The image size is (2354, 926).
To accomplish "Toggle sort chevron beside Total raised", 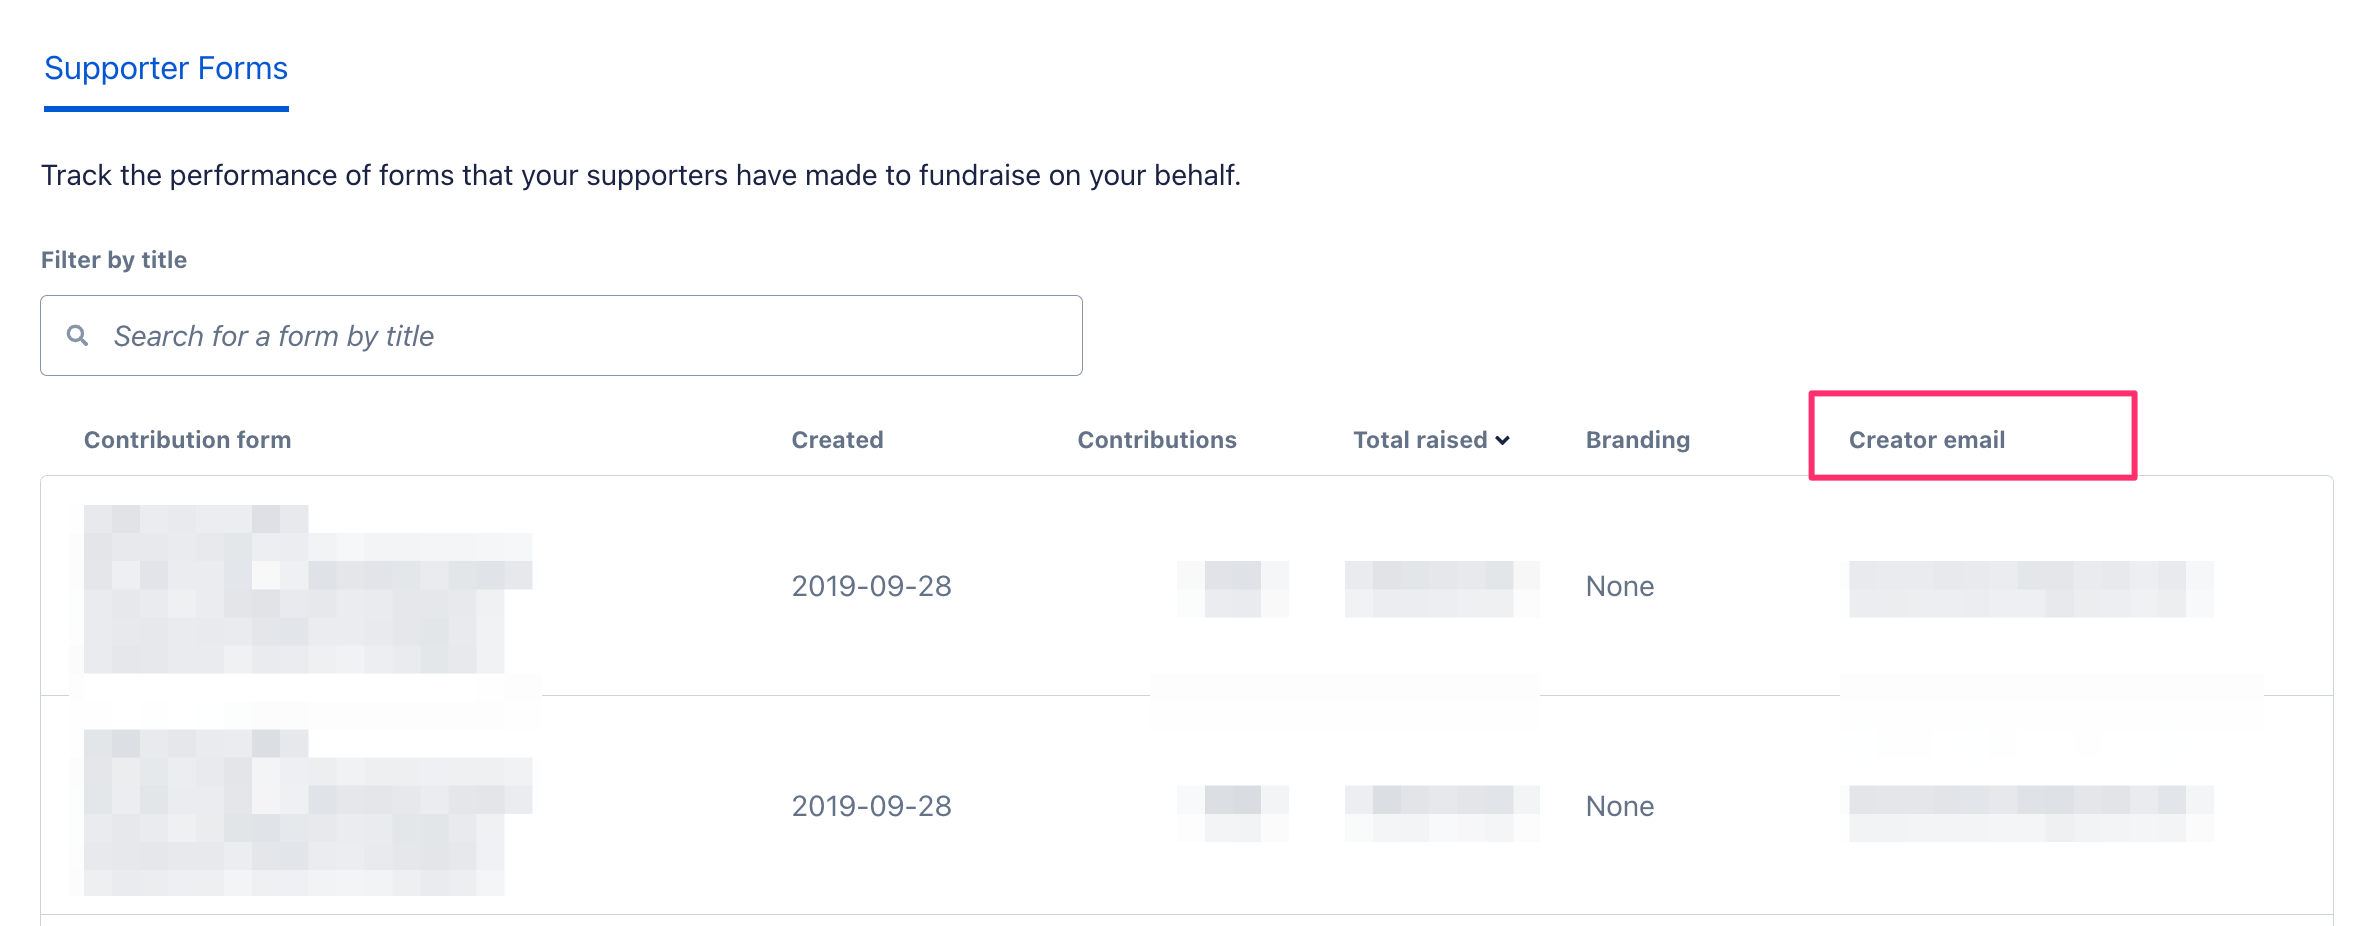I will (x=1503, y=441).
